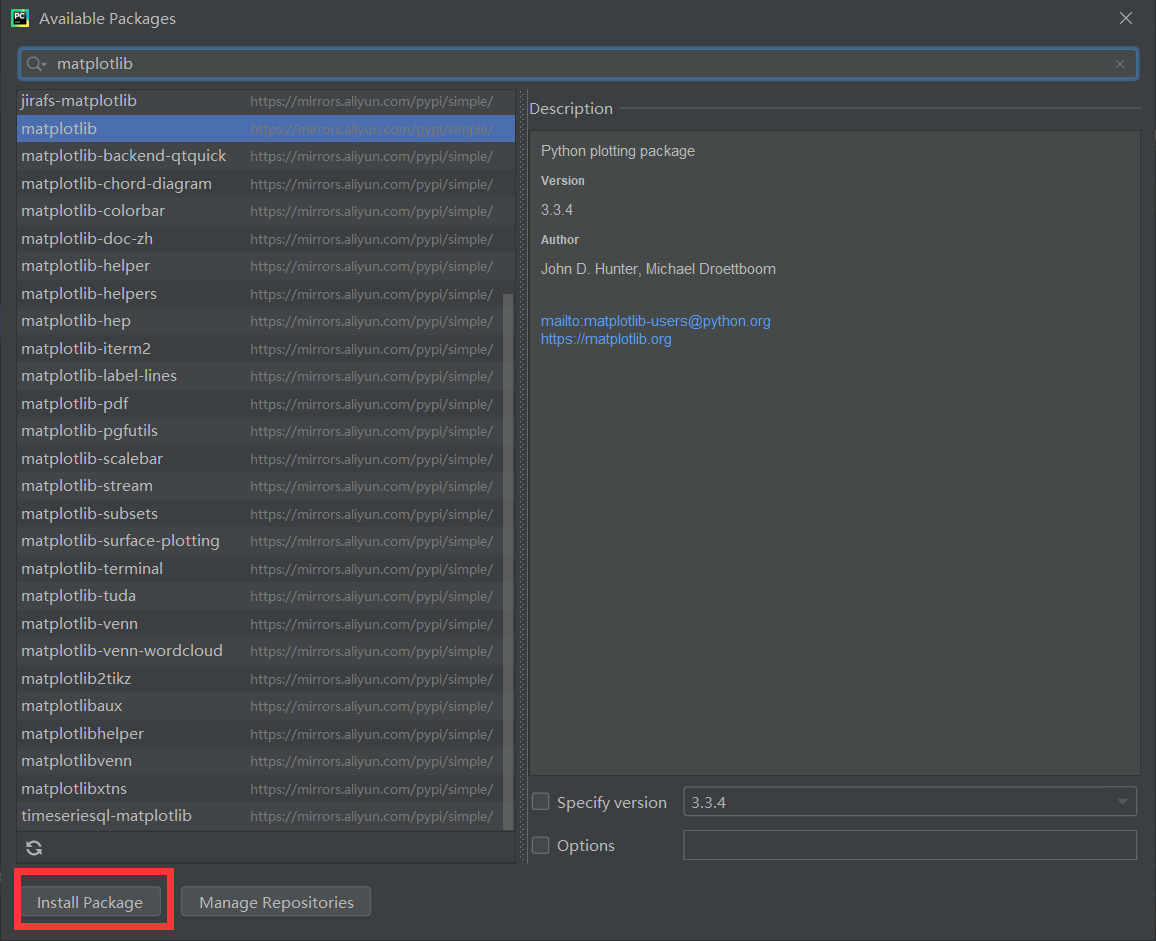Viewport: 1156px width, 941px height.
Task: Select matplotlib-pdf package
Action: coord(260,404)
